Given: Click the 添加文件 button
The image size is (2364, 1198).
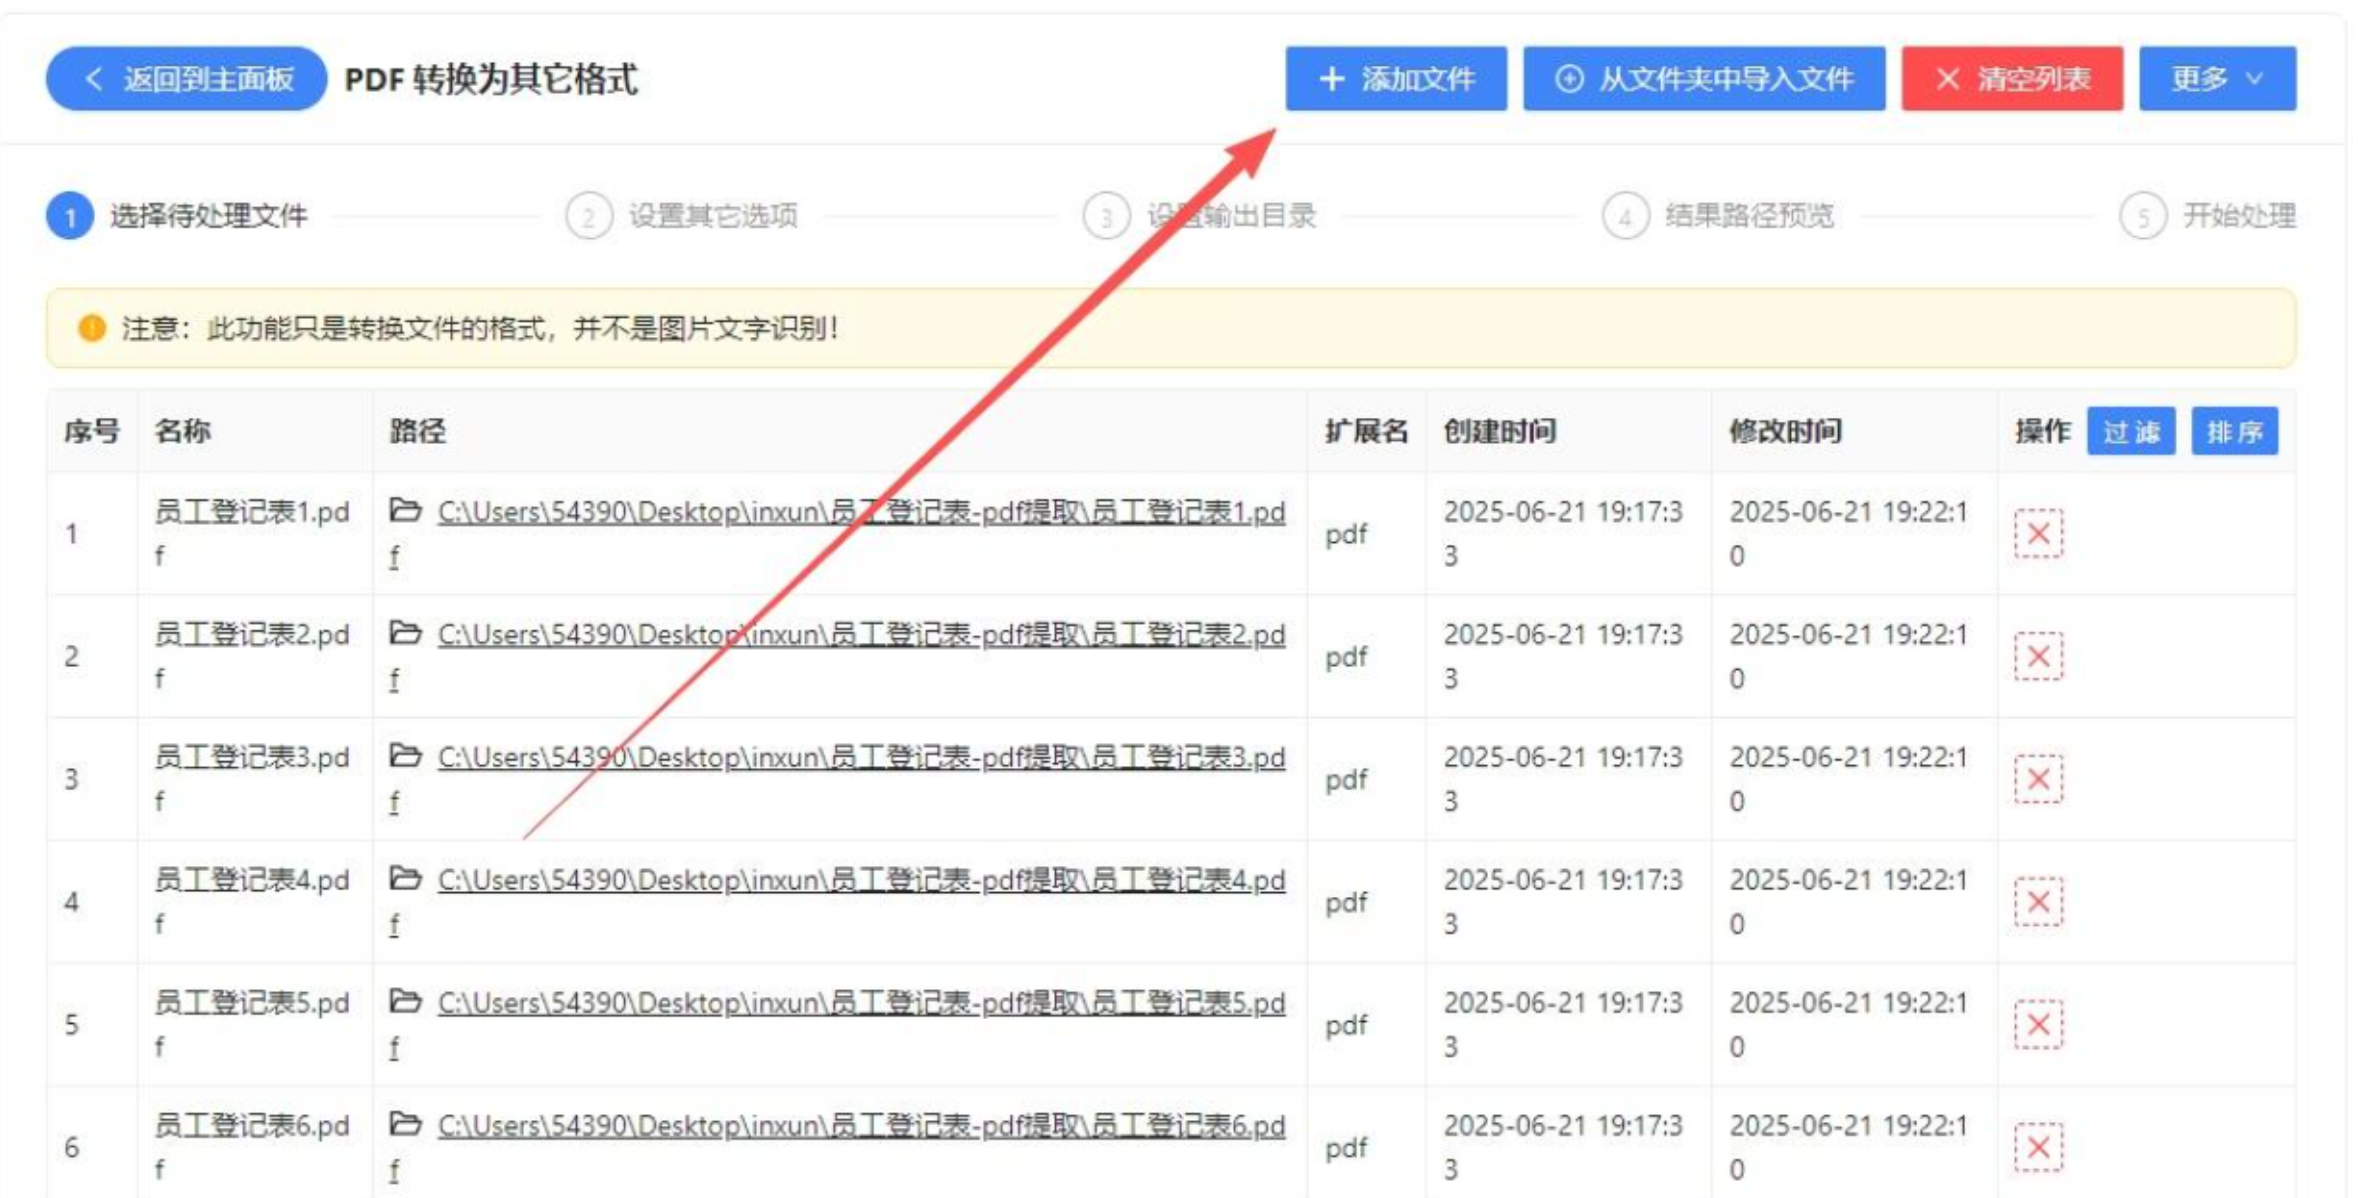Looking at the screenshot, I should point(1395,79).
